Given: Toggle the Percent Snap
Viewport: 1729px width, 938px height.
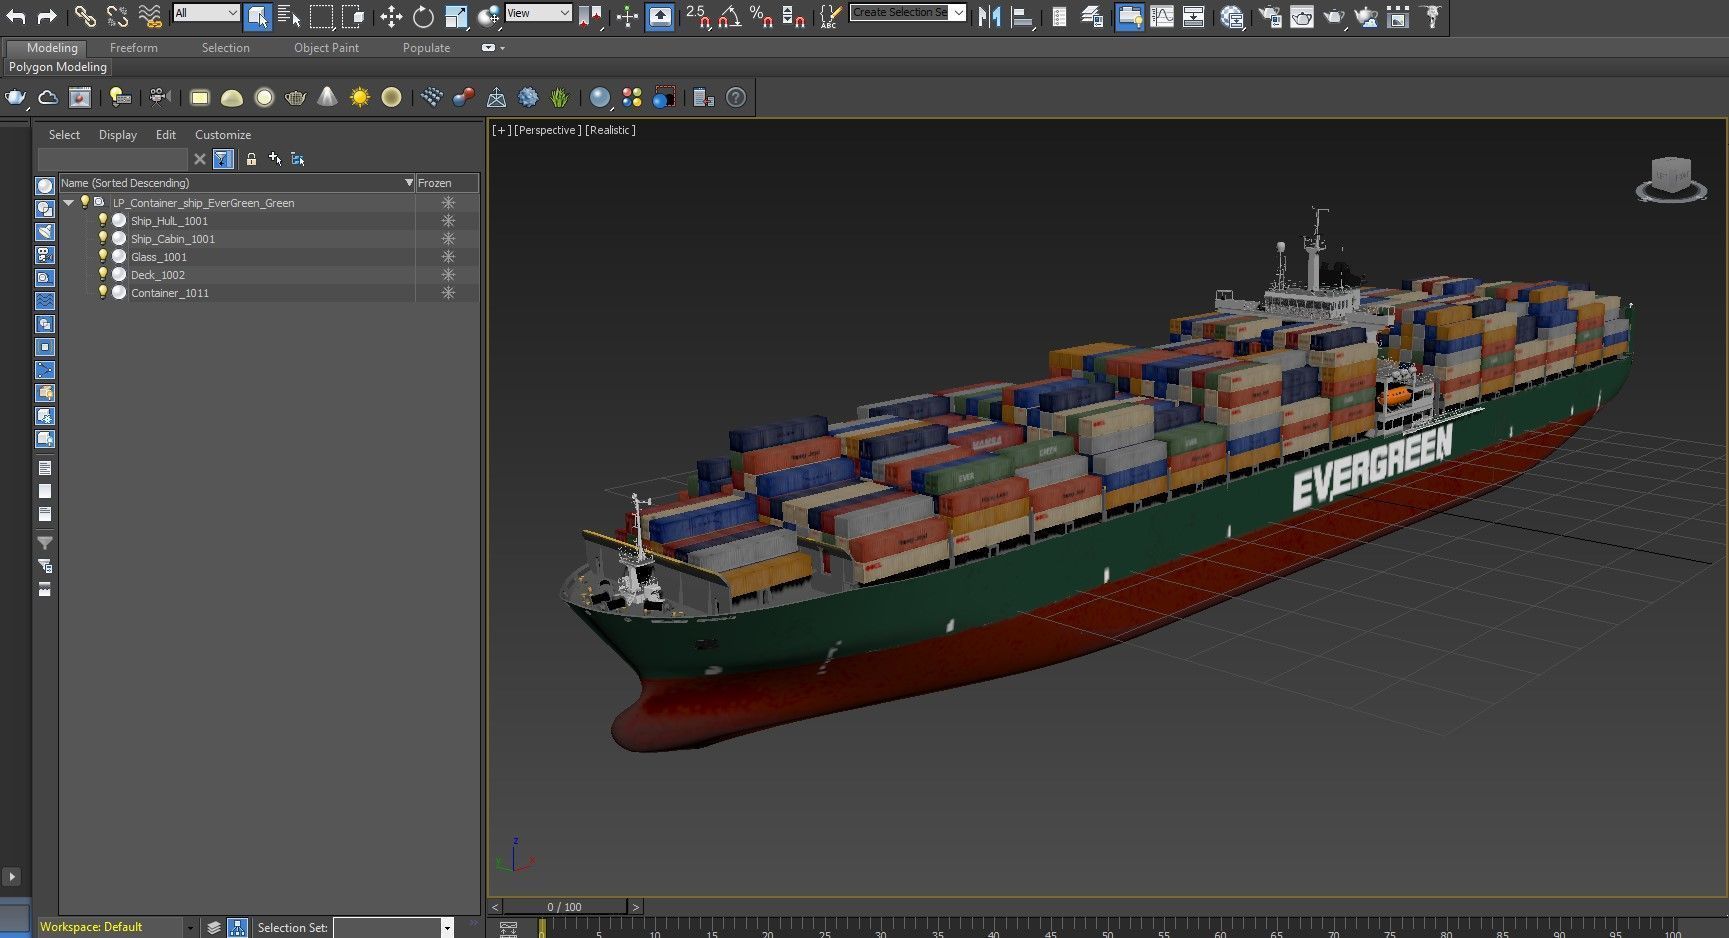Looking at the screenshot, I should [762, 16].
